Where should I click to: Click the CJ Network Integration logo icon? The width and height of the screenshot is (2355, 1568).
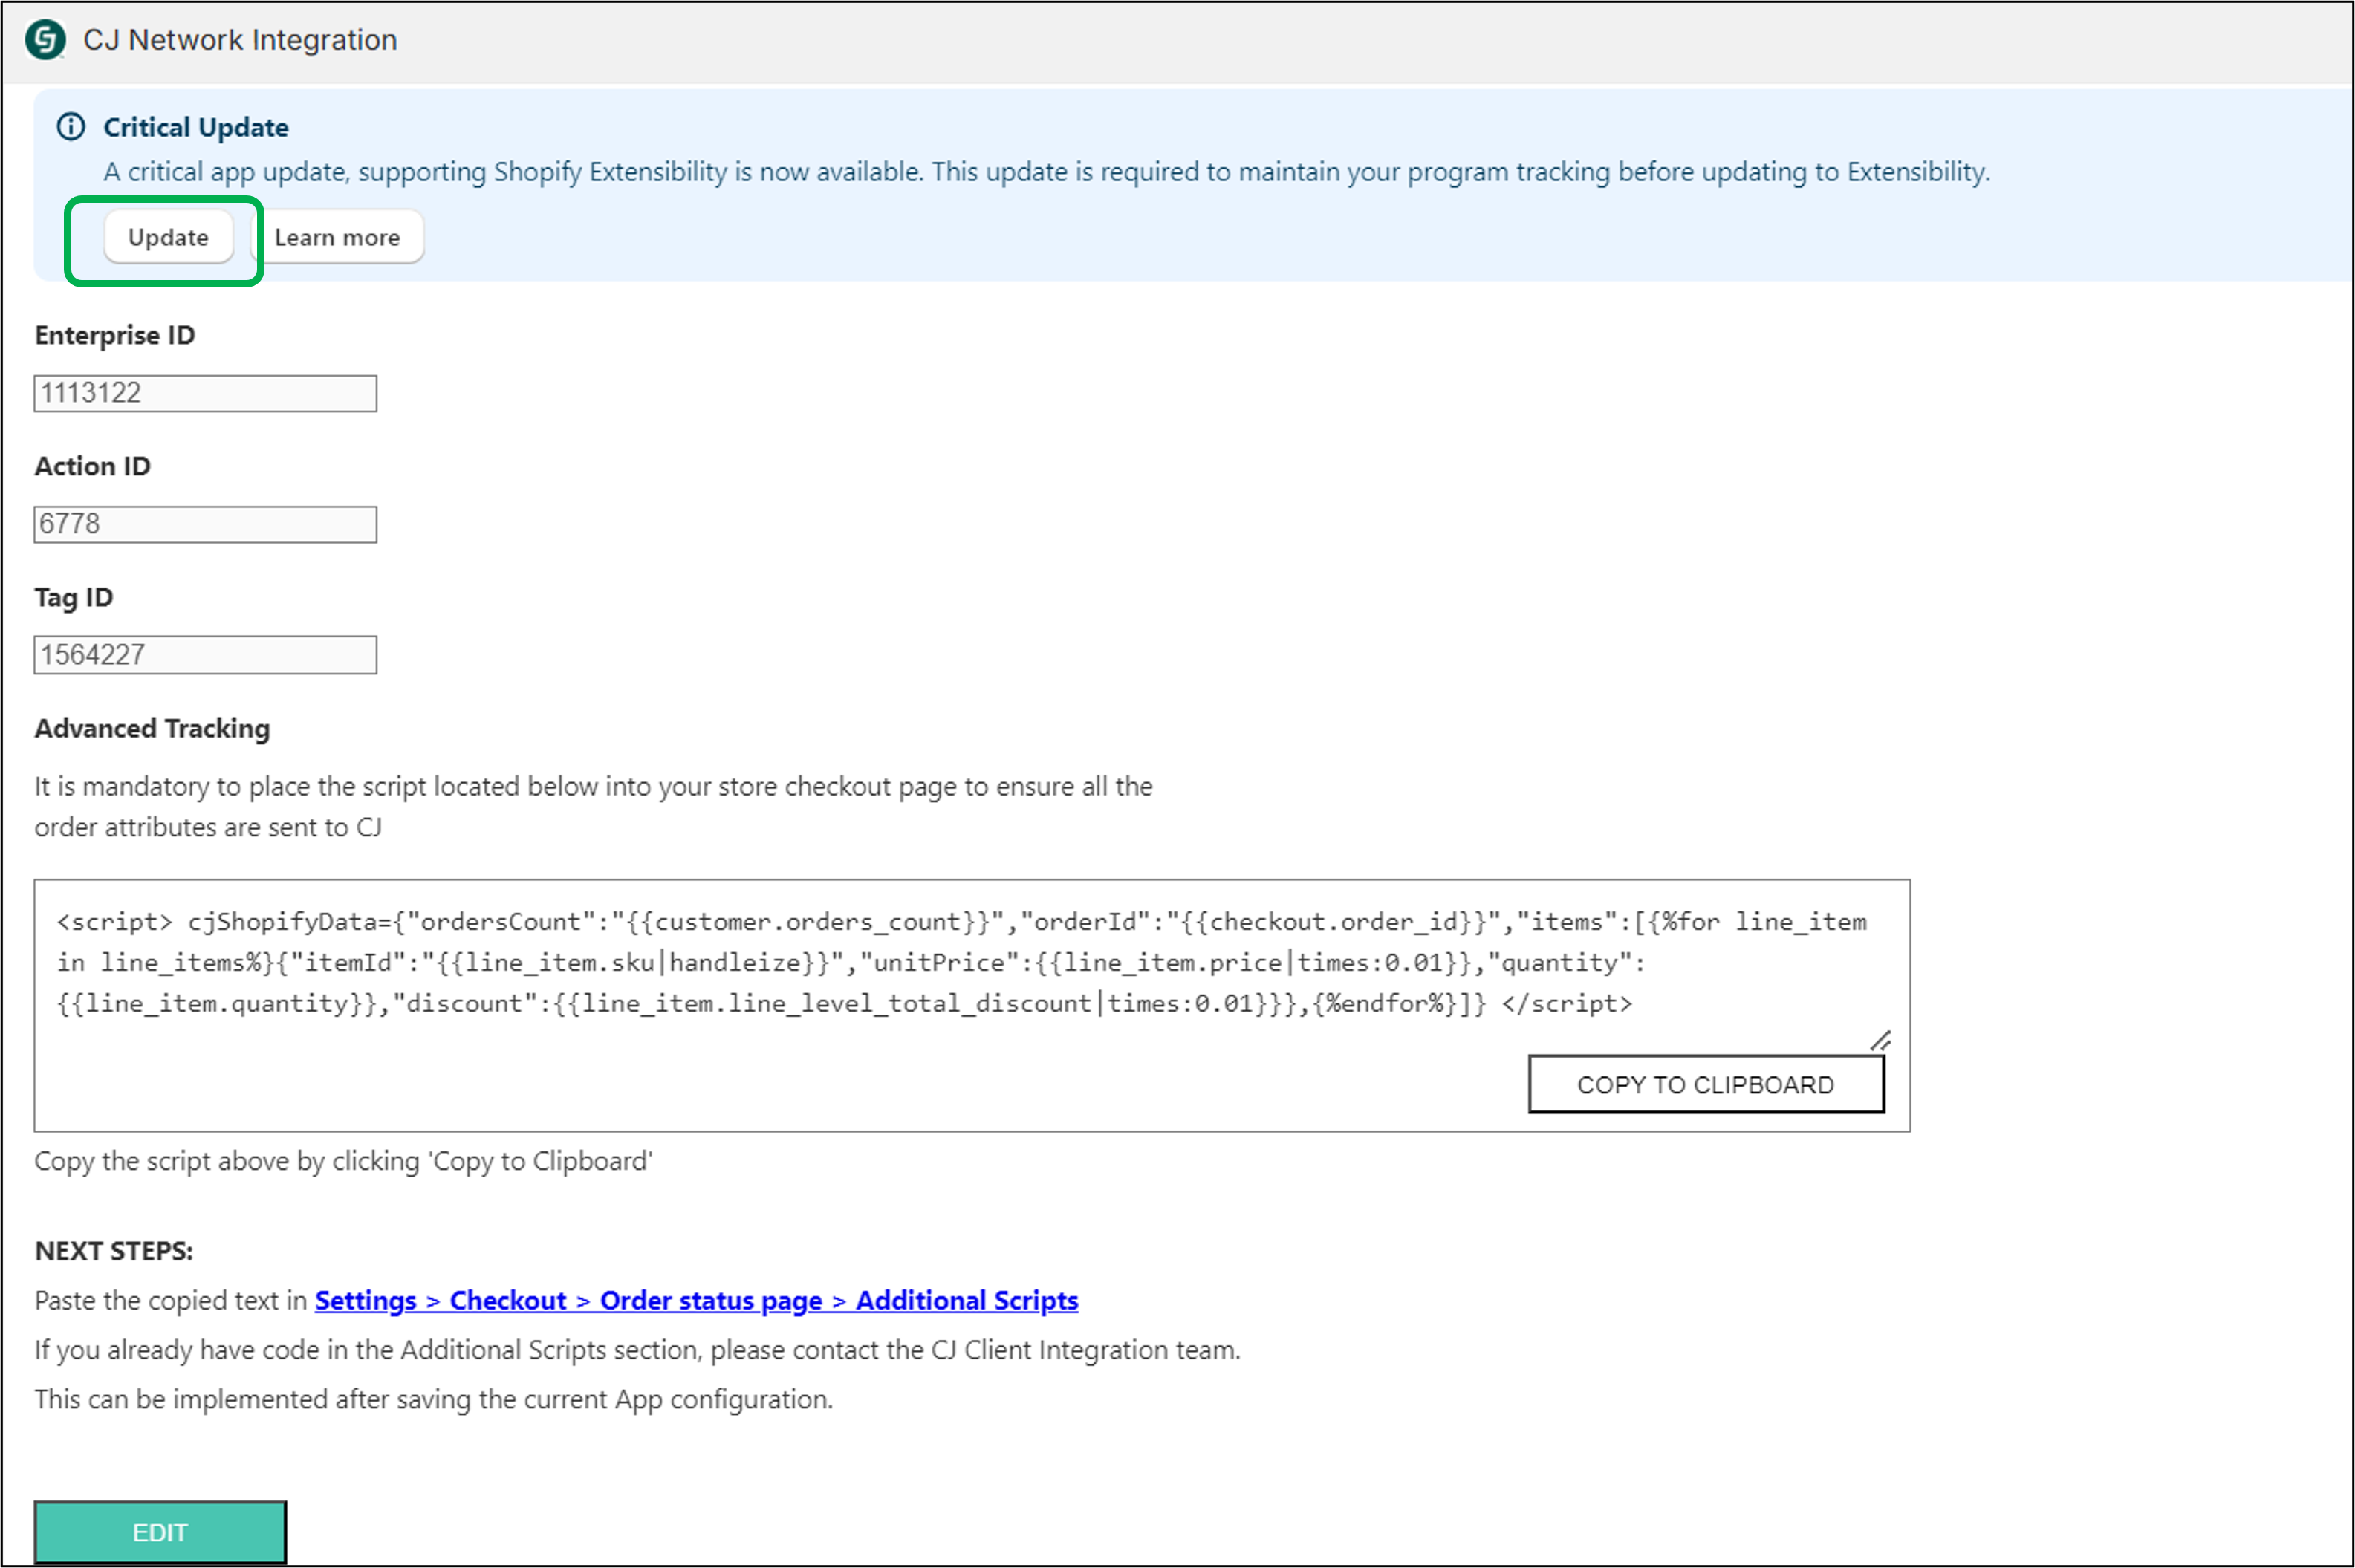pos(44,40)
